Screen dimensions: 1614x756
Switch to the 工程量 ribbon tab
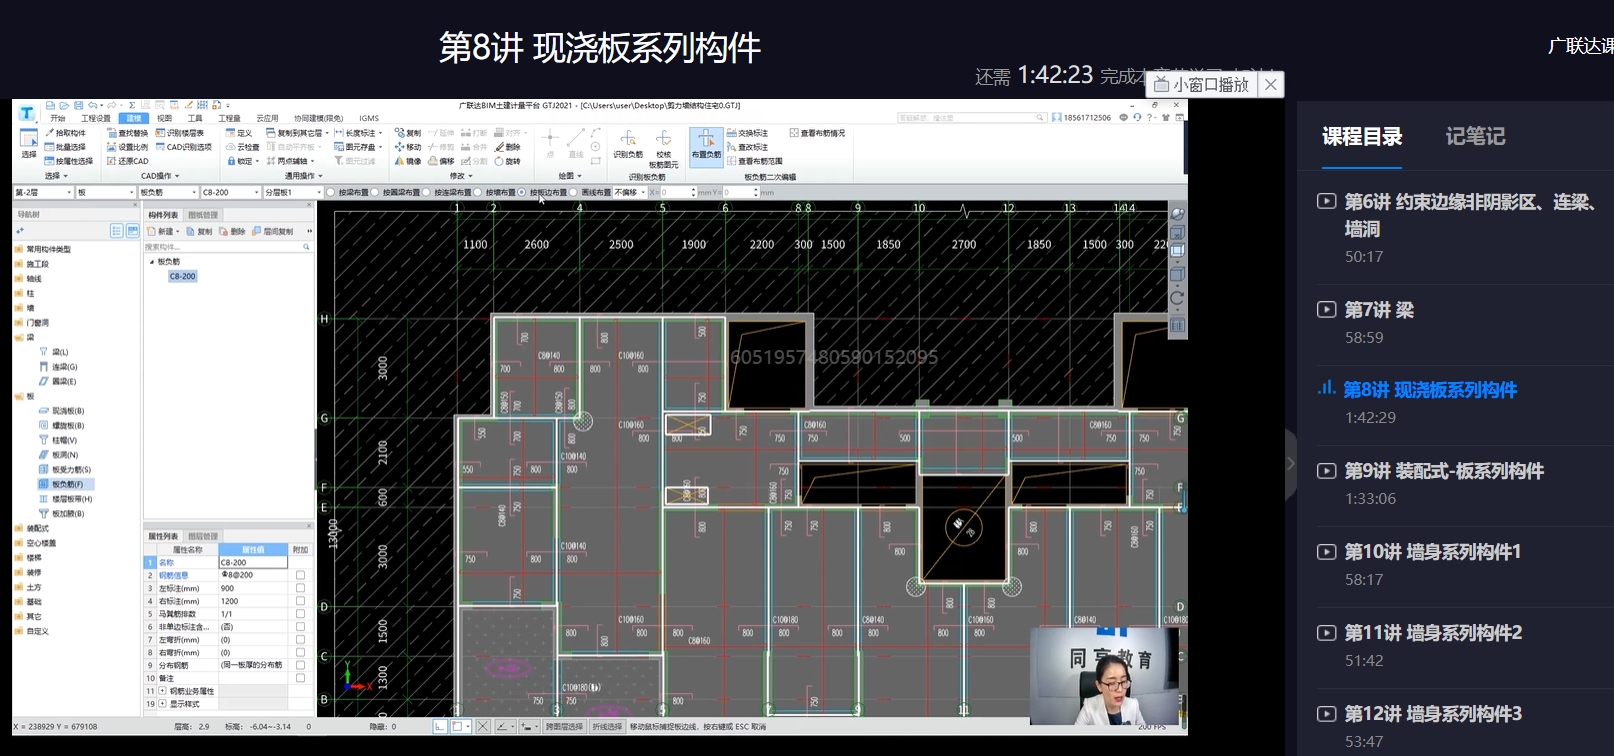pos(229,118)
